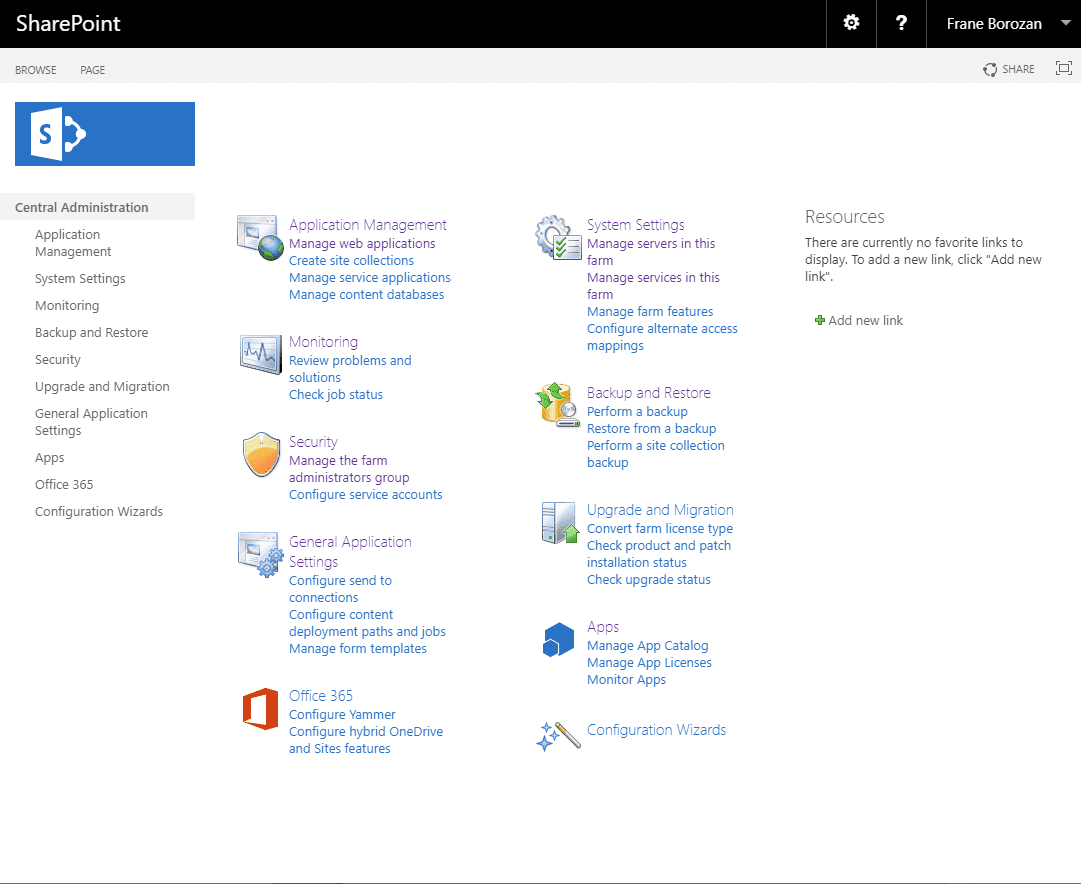Open Upgrade and Migration in left navigation
1081x884 pixels.
pyautogui.click(x=102, y=386)
